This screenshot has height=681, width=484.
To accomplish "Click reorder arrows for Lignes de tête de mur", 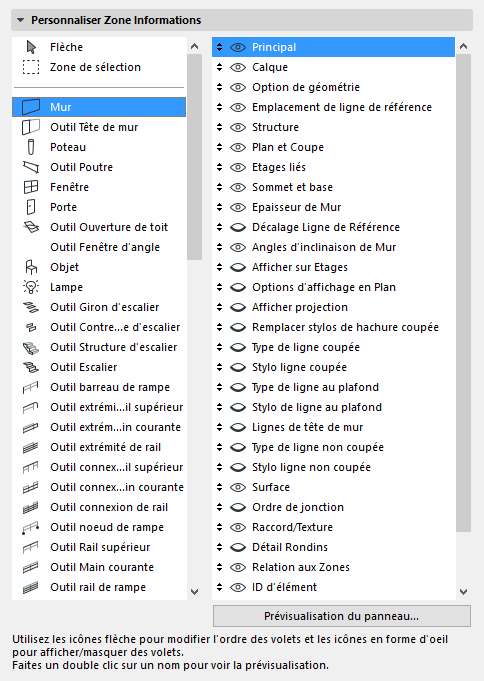I will [x=219, y=427].
